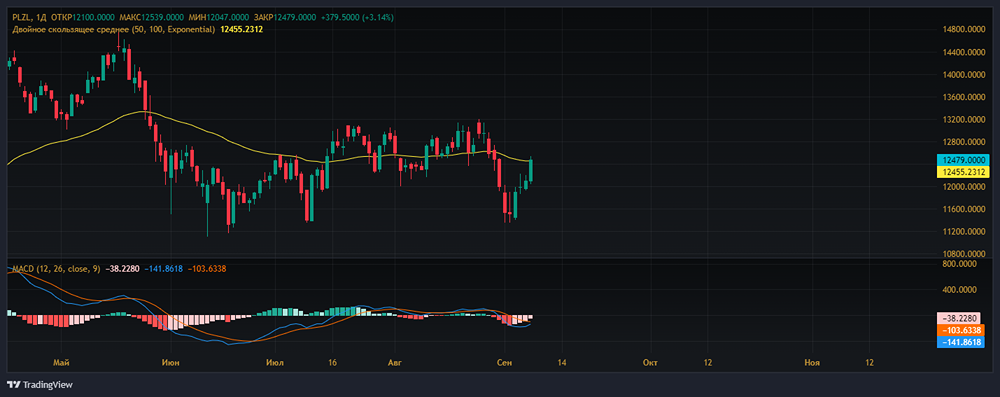Click the 14000.0000 price axis label

click(965, 75)
